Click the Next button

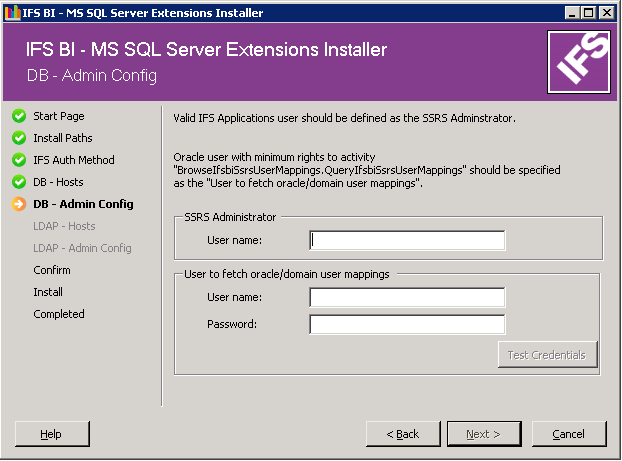pos(484,434)
